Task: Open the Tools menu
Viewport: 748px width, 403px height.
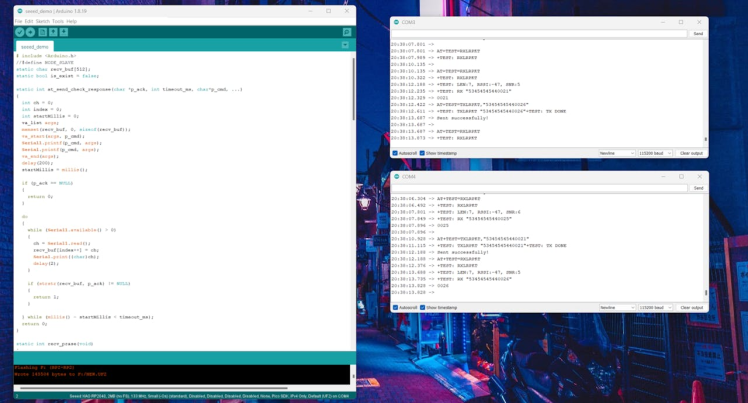Action: coord(58,21)
